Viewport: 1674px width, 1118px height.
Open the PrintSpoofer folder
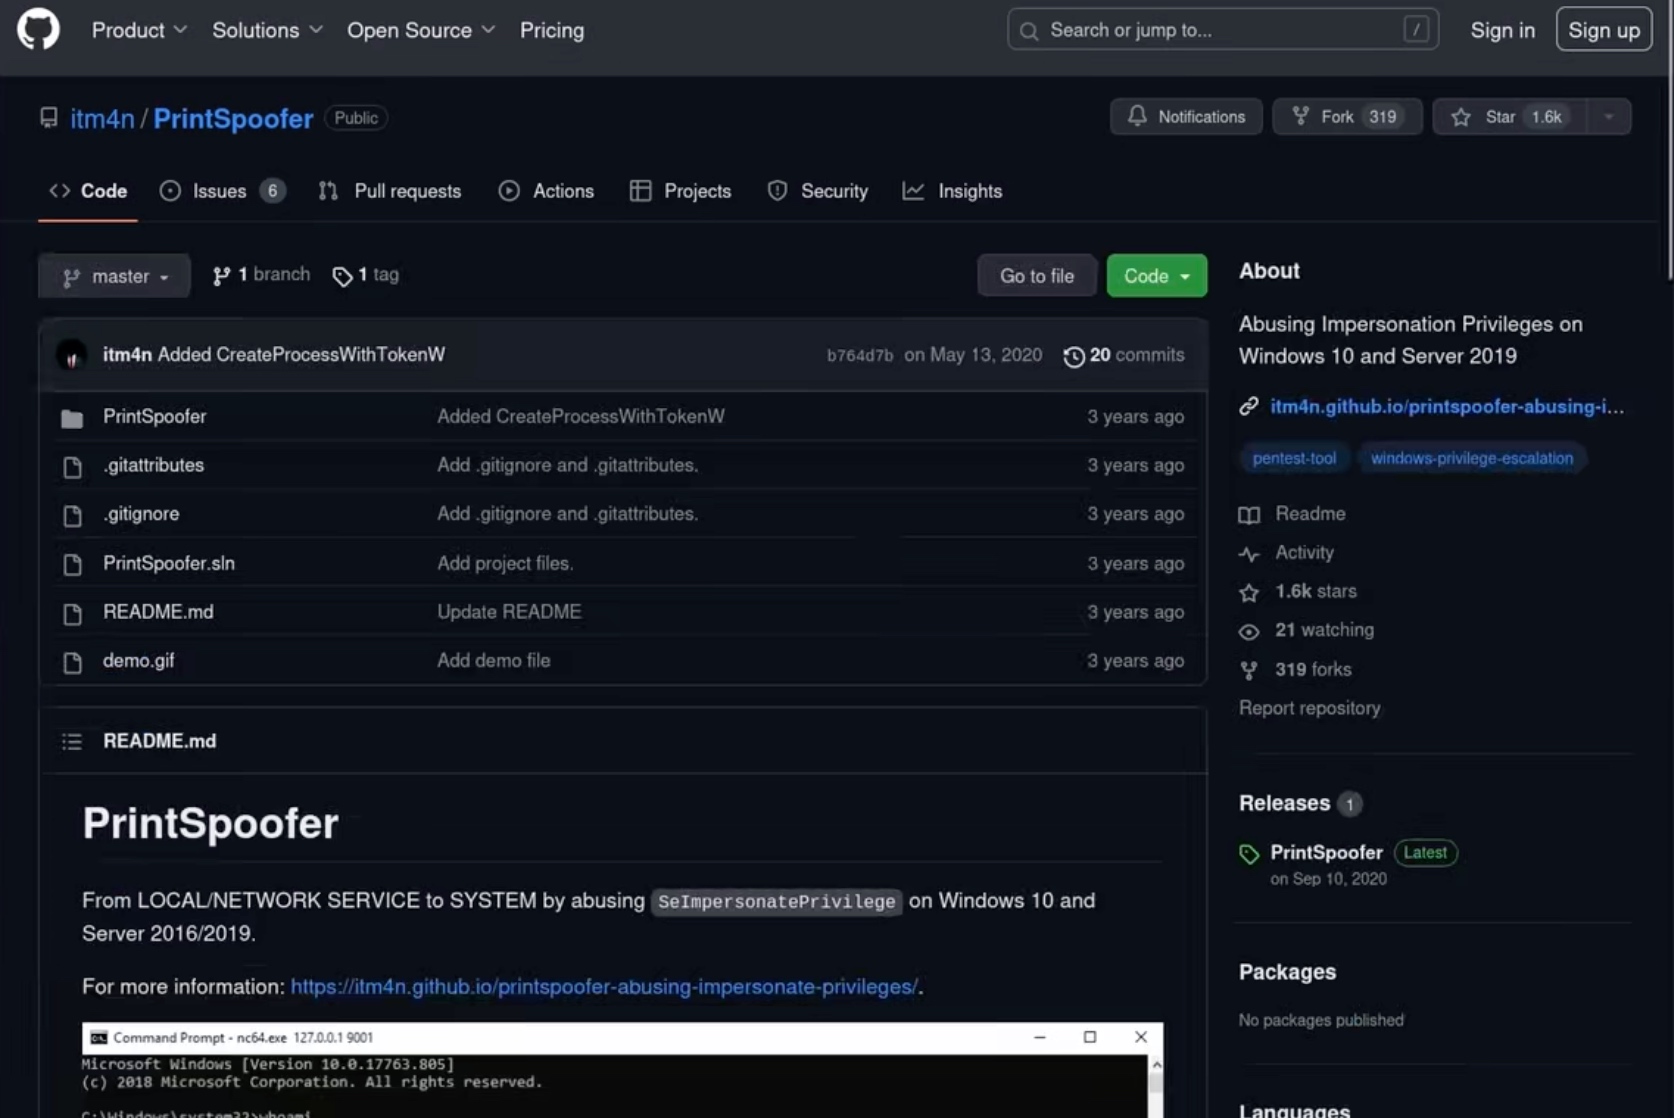click(155, 416)
